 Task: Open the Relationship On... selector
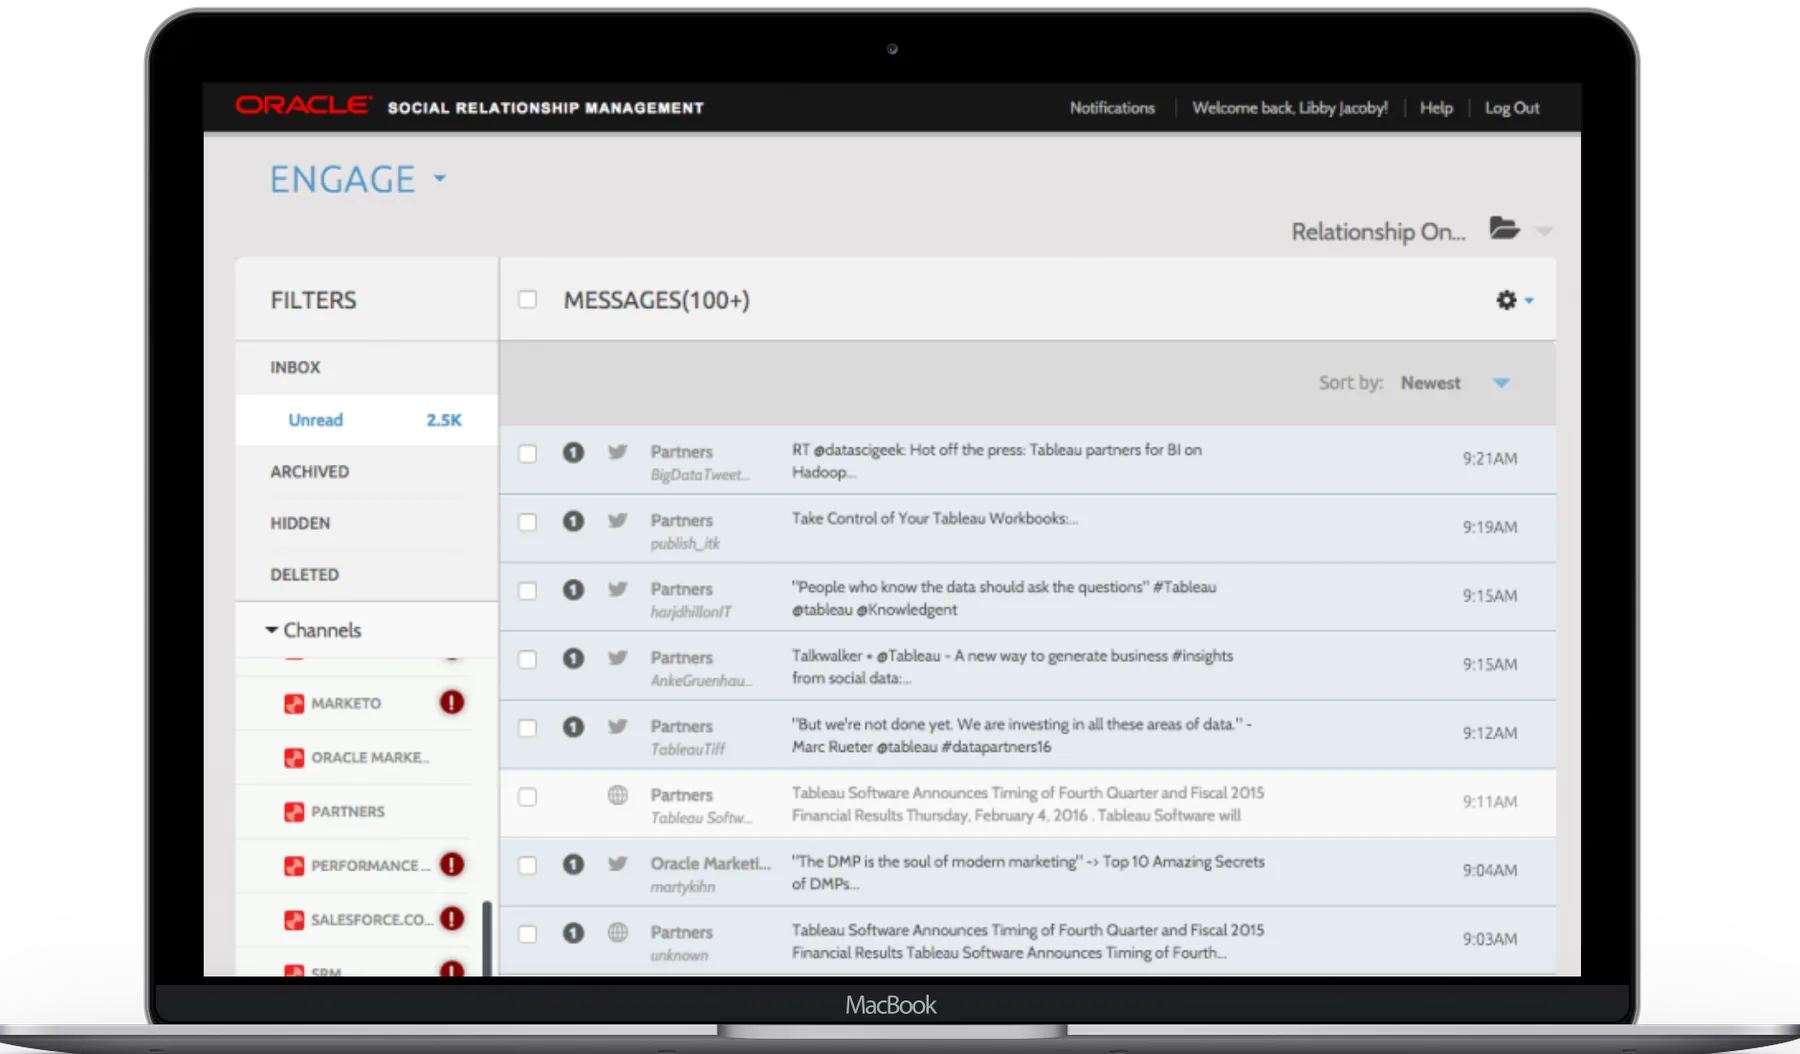pyautogui.click(x=1378, y=232)
